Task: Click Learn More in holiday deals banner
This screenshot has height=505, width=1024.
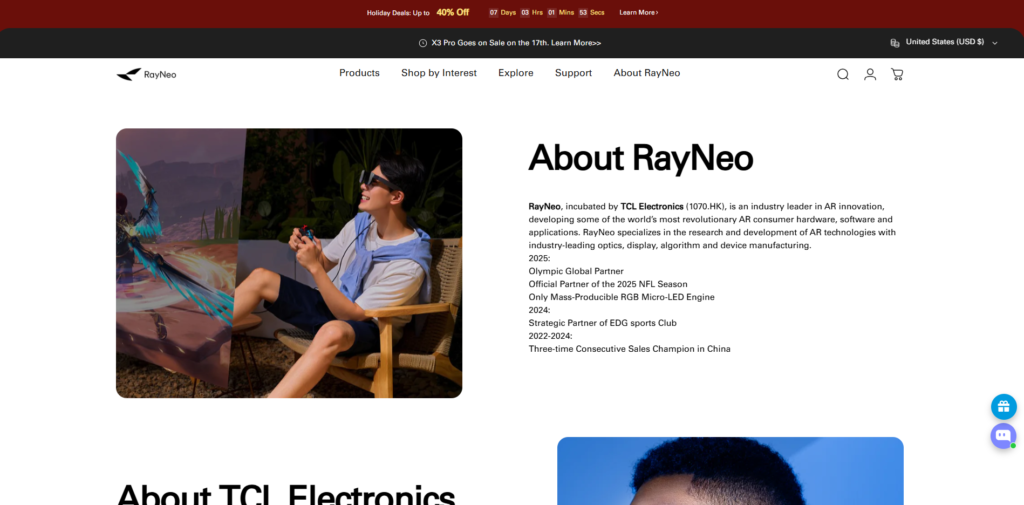Action: [639, 12]
